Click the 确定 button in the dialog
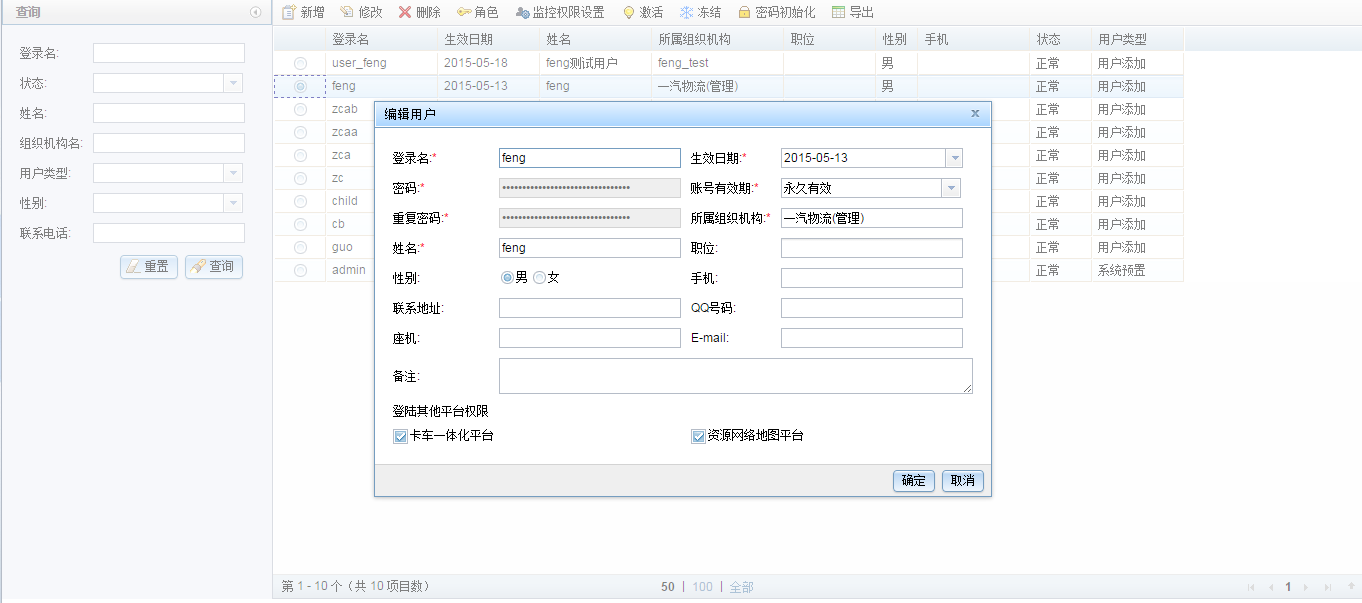 (x=914, y=481)
